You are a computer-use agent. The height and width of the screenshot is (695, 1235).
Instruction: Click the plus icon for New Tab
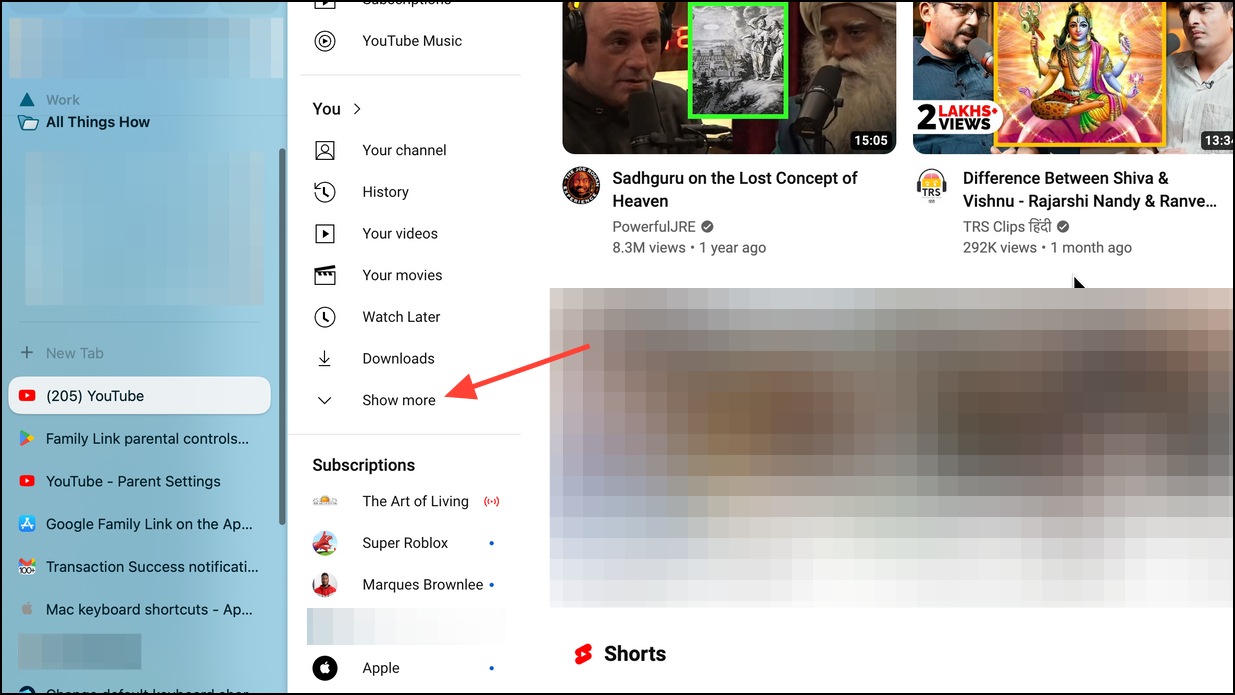pos(27,353)
